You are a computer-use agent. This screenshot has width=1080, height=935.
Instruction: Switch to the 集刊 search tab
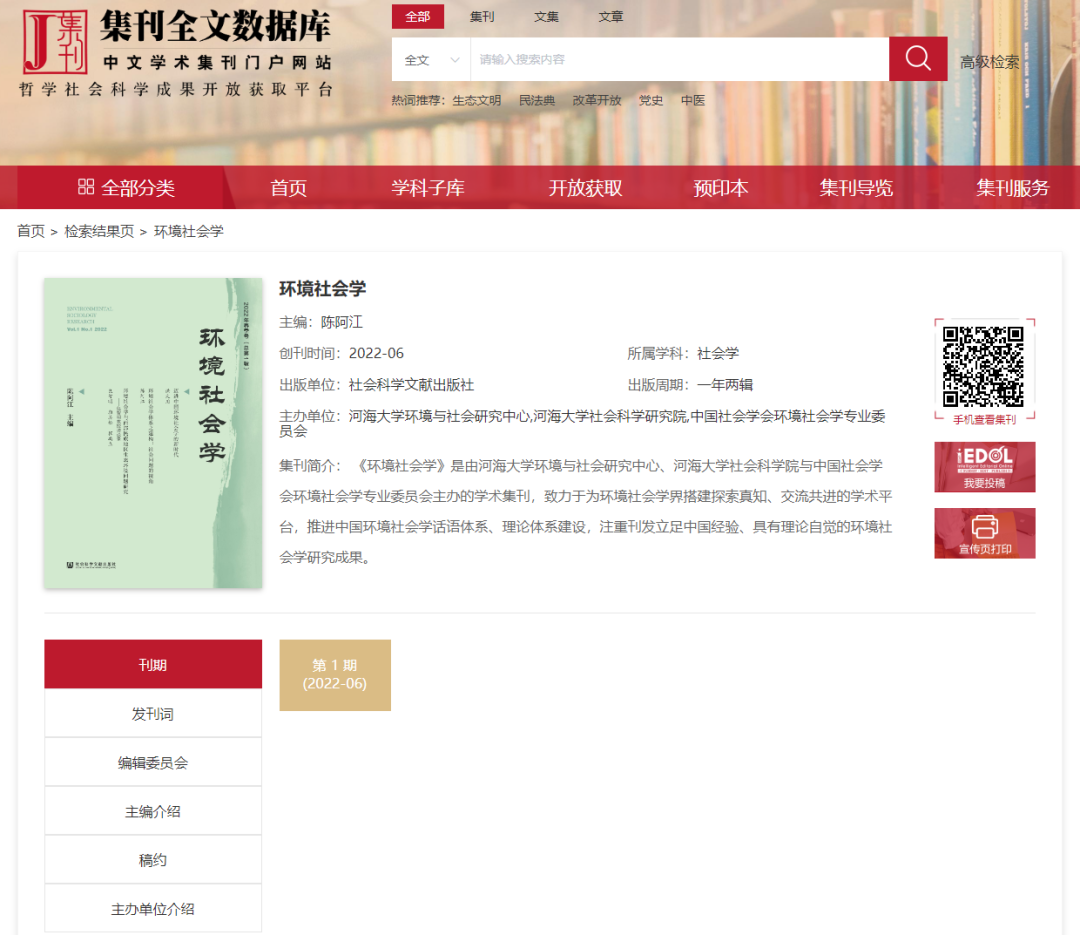[x=481, y=16]
